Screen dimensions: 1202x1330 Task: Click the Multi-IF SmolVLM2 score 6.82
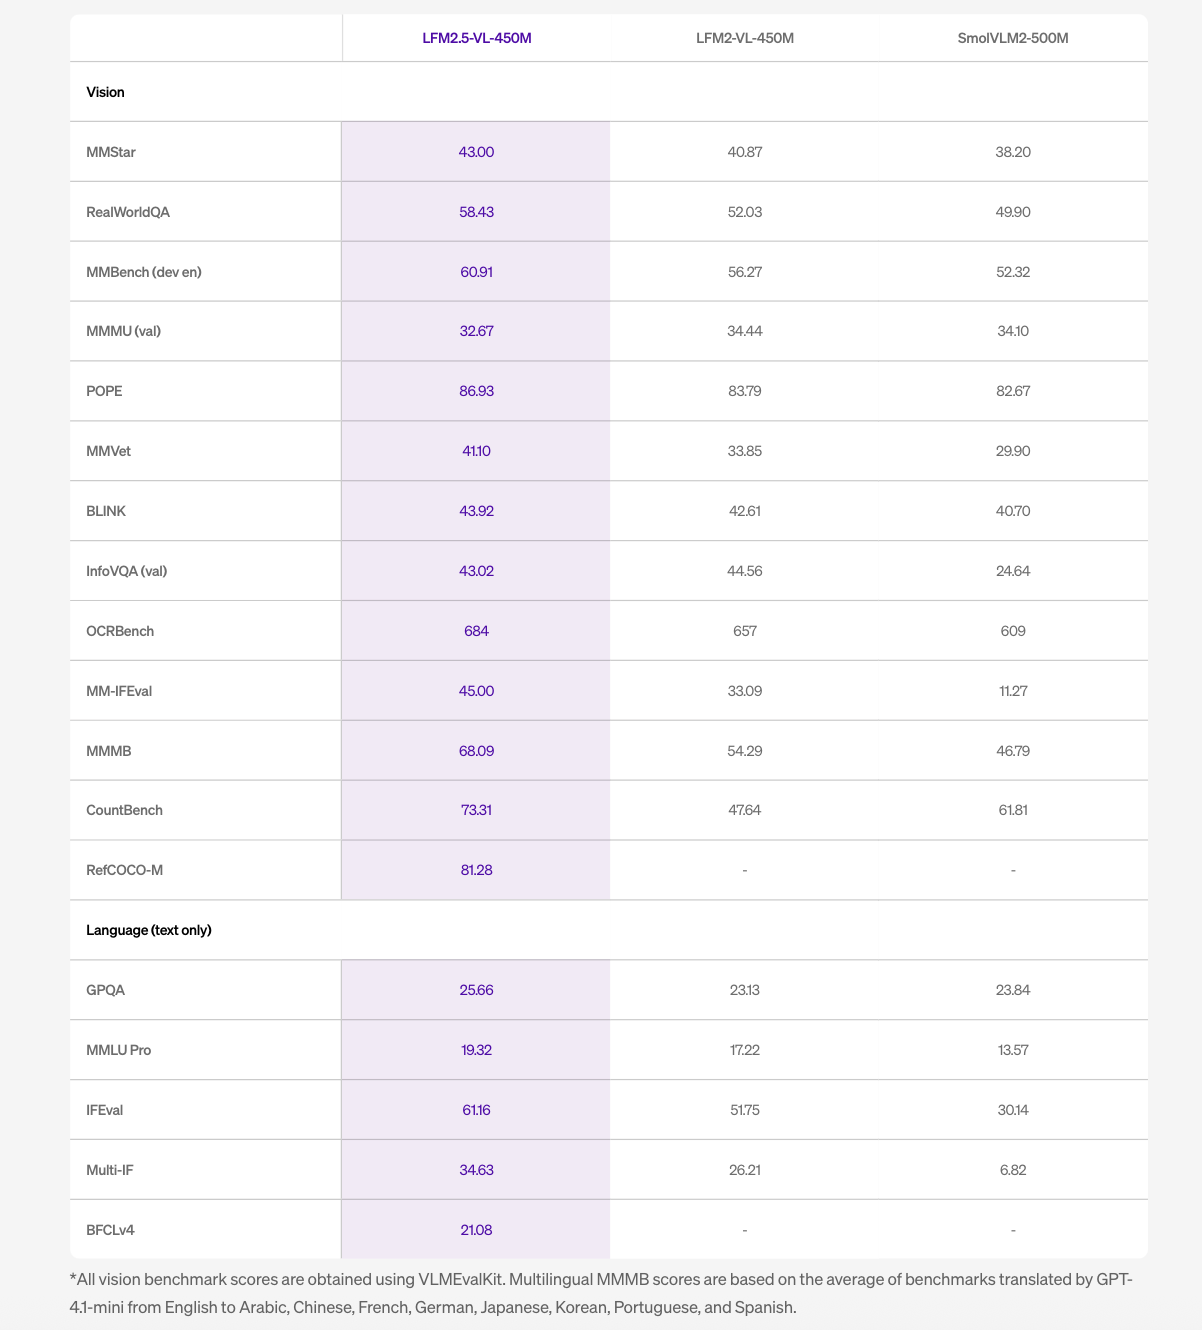click(1013, 1170)
